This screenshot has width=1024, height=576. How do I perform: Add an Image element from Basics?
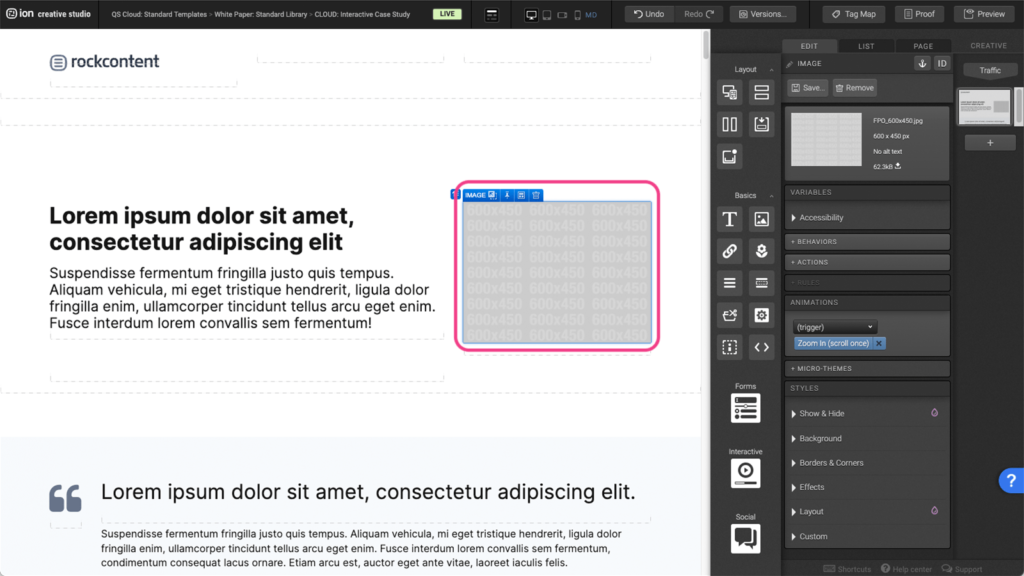(761, 219)
